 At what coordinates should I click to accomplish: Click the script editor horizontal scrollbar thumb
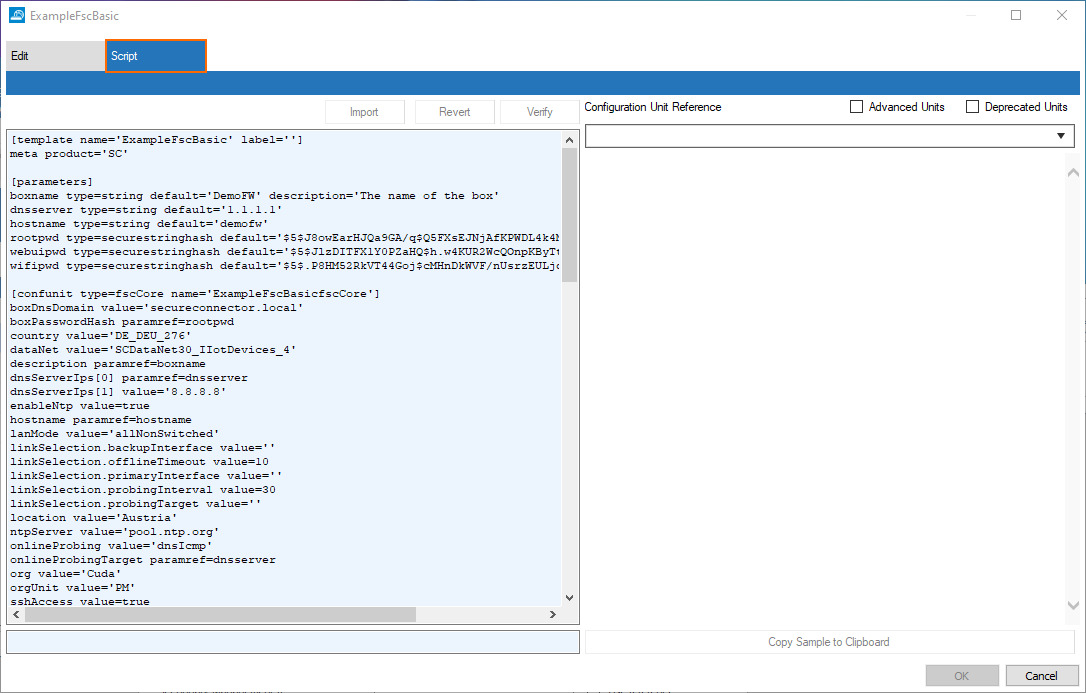(220, 614)
